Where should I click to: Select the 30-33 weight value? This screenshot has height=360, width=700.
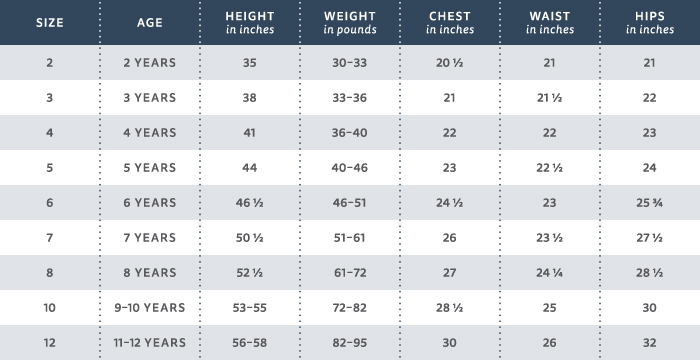[350, 63]
